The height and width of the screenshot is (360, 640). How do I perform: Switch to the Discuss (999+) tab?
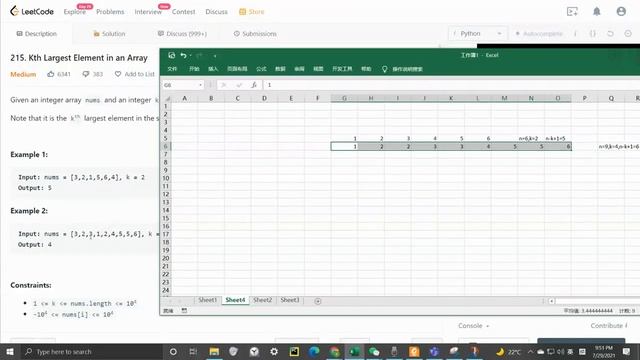pyautogui.click(x=182, y=33)
